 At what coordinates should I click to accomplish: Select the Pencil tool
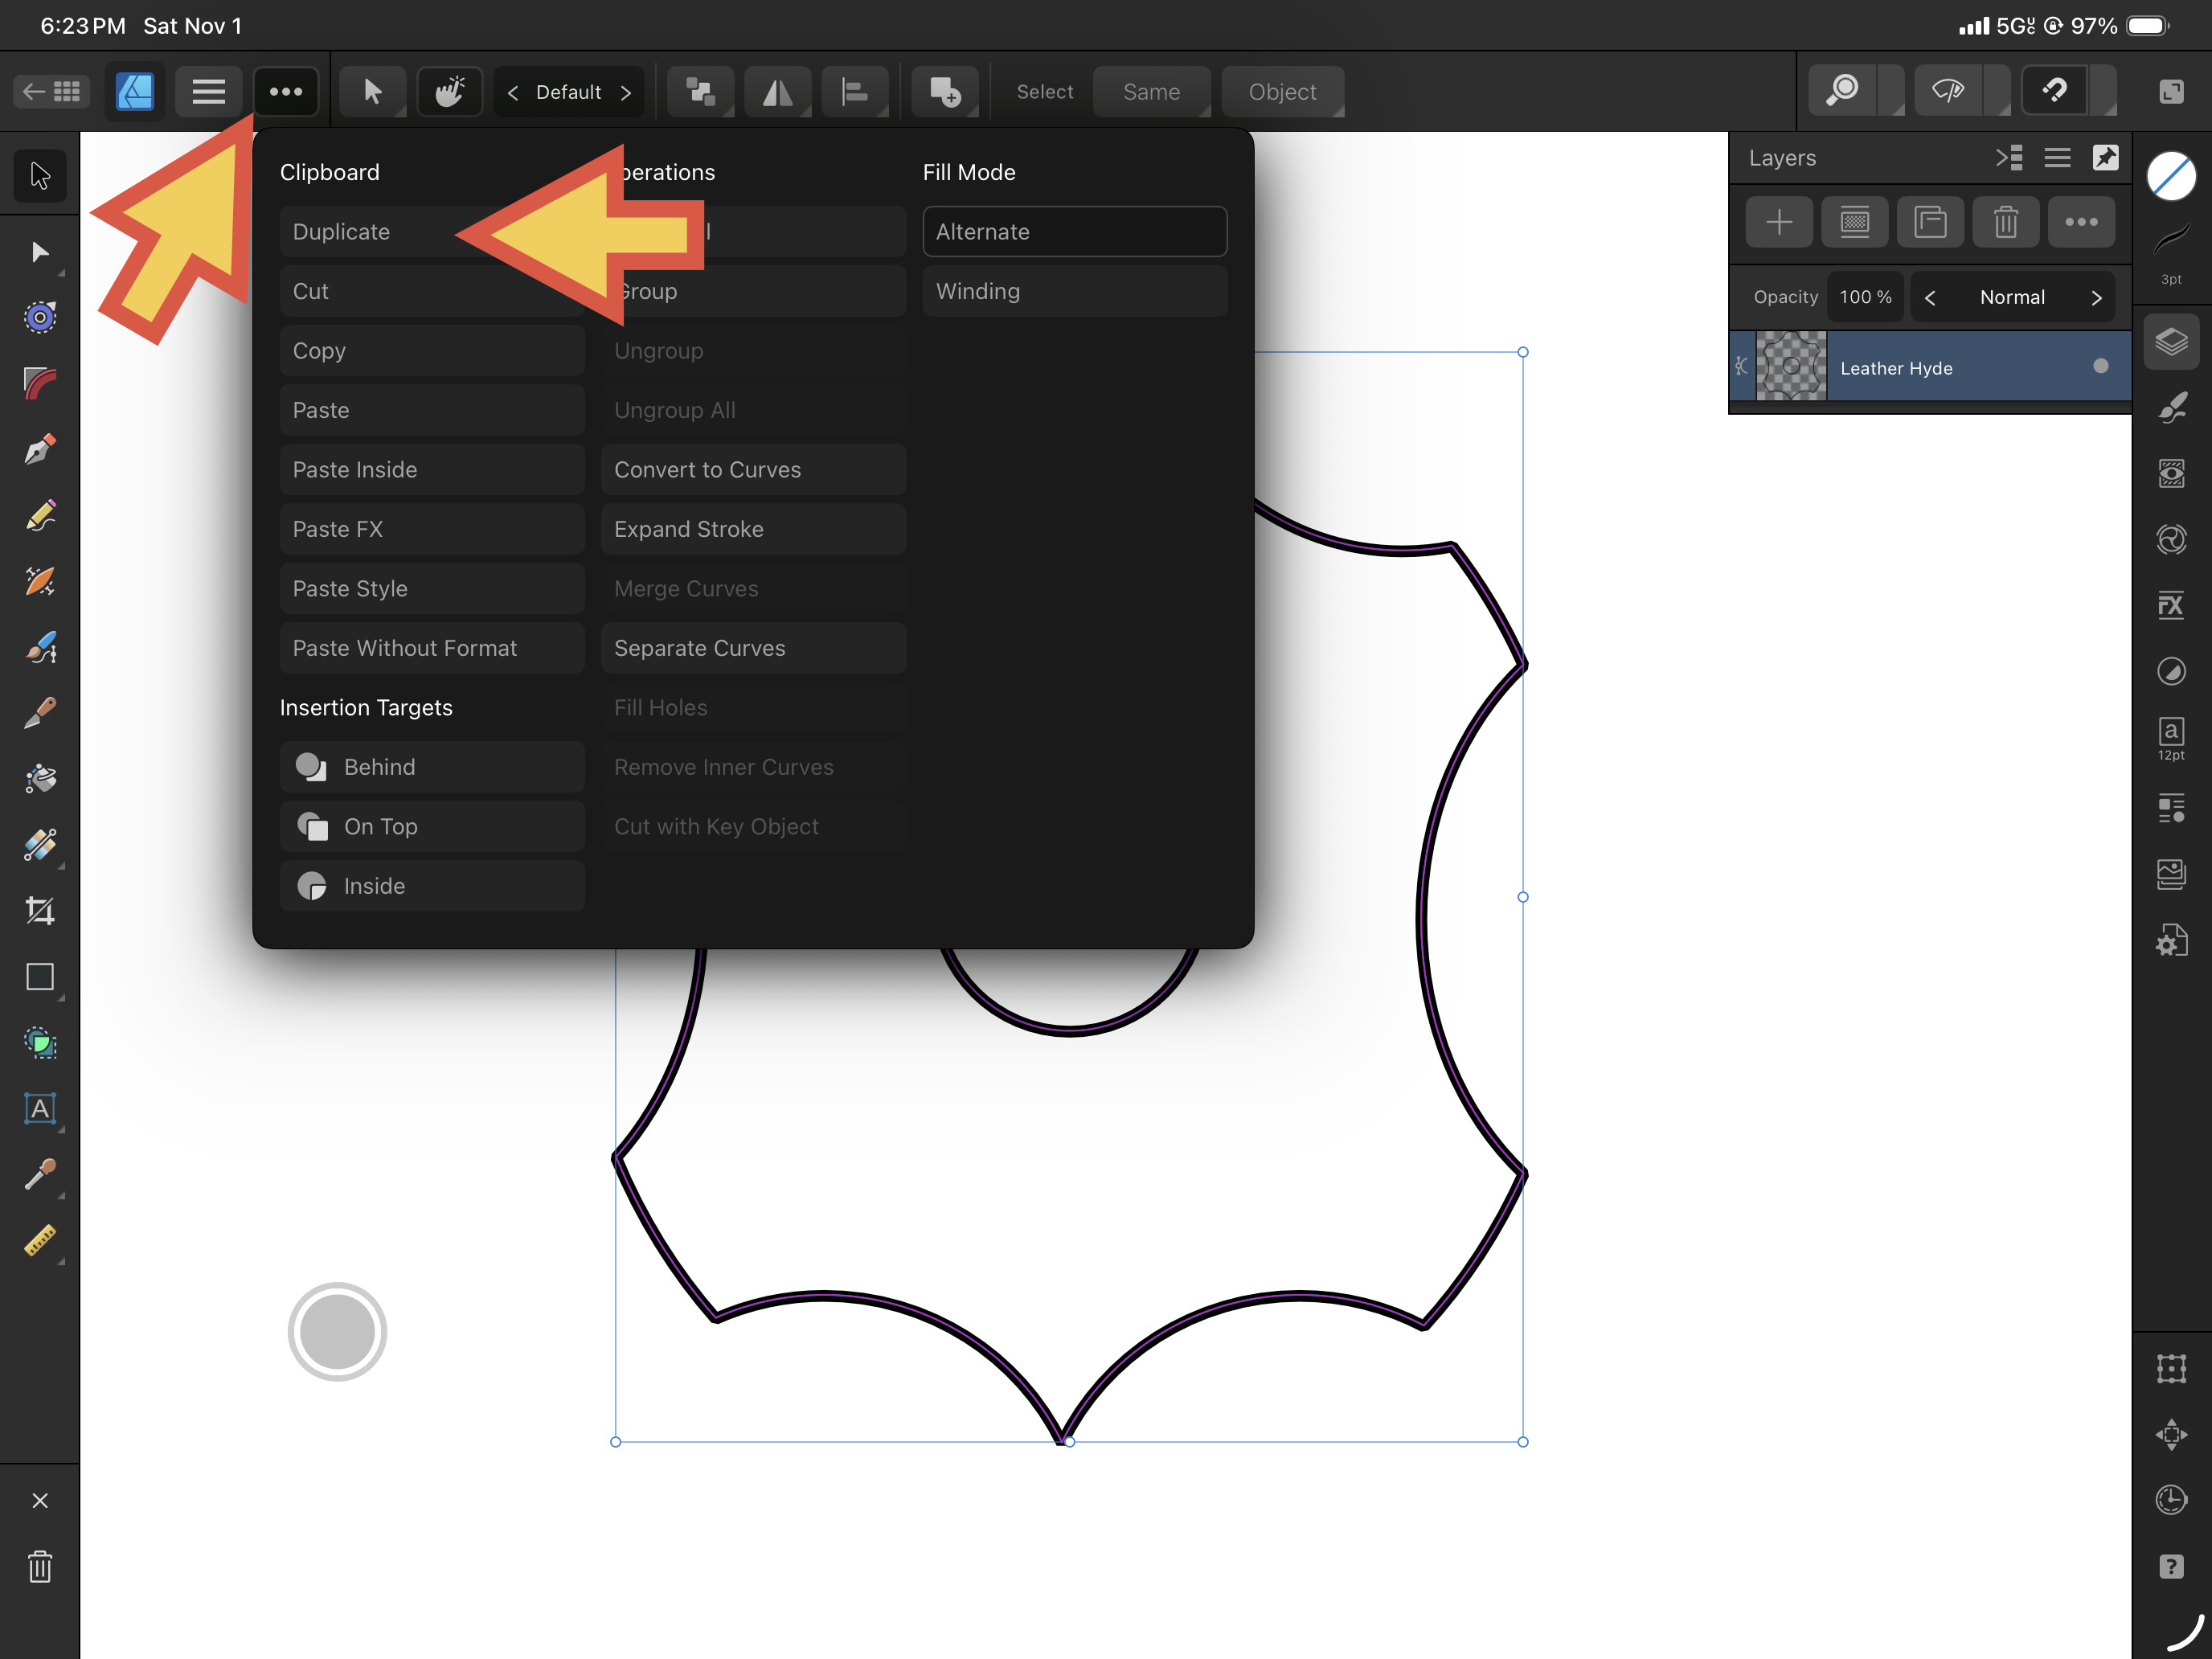tap(40, 515)
